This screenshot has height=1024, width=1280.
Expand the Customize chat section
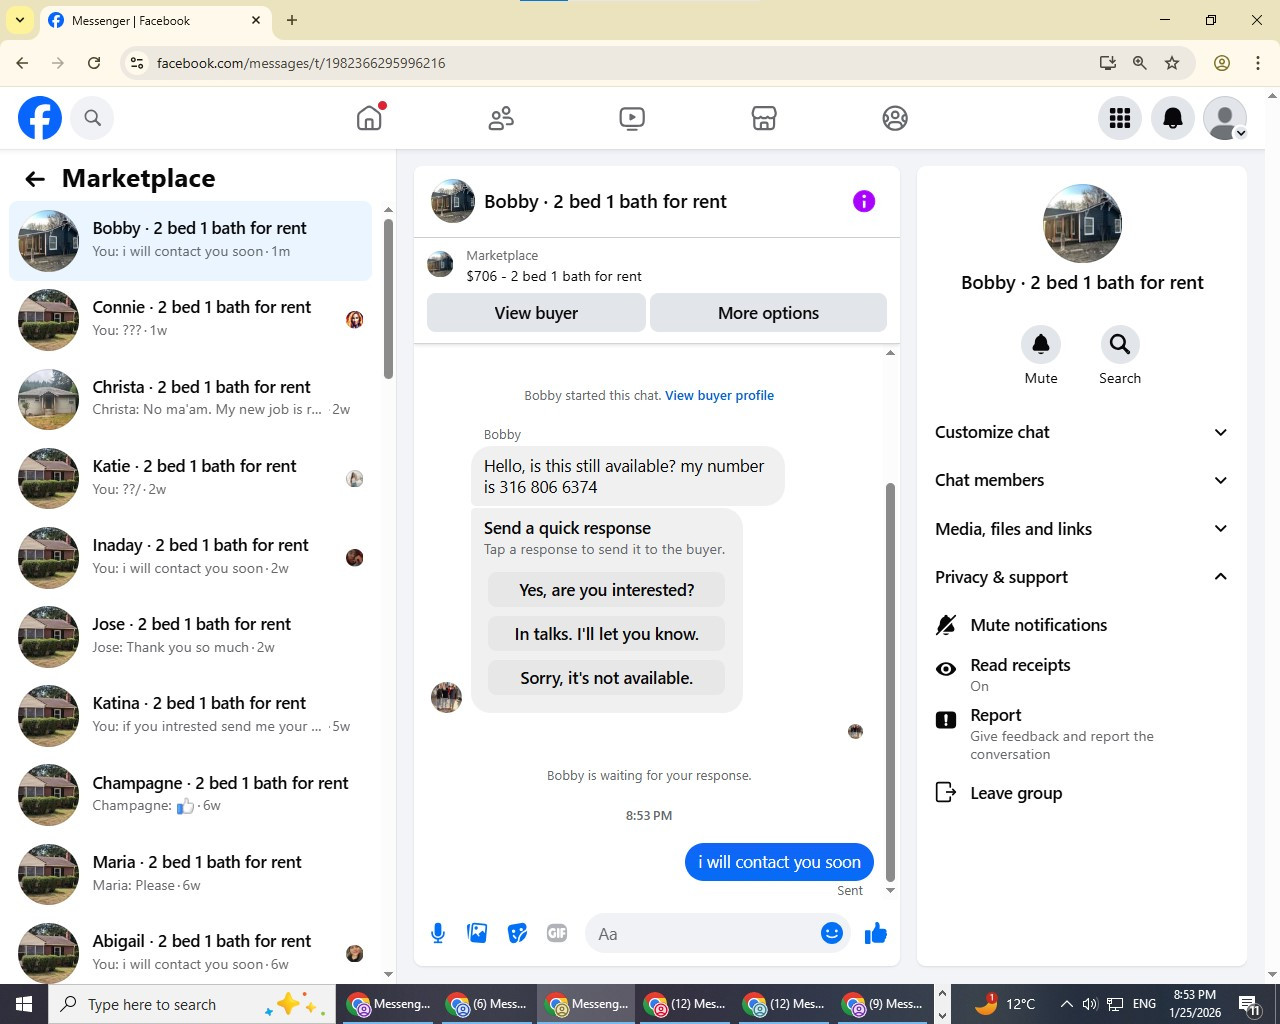[x=1082, y=432]
